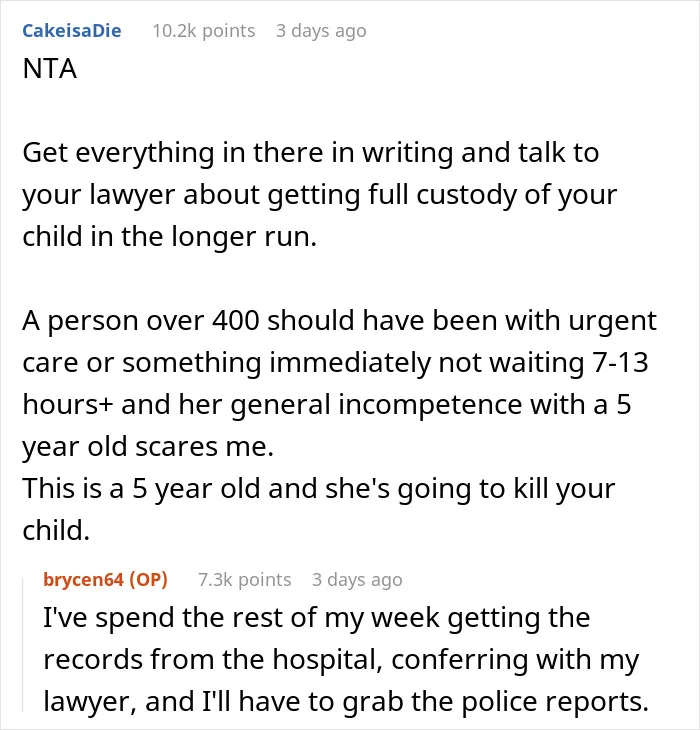Click the 'general incompetence' line
The width and height of the screenshot is (700, 730).
pyautogui.click(x=327, y=404)
